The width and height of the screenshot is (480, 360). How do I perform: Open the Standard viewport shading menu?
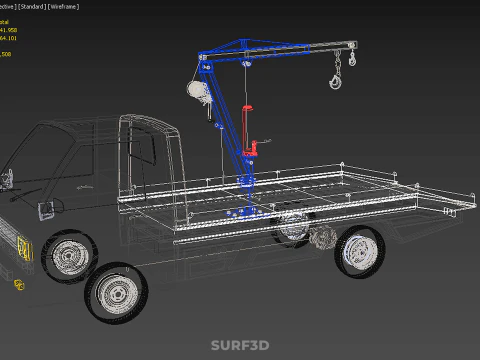point(32,7)
